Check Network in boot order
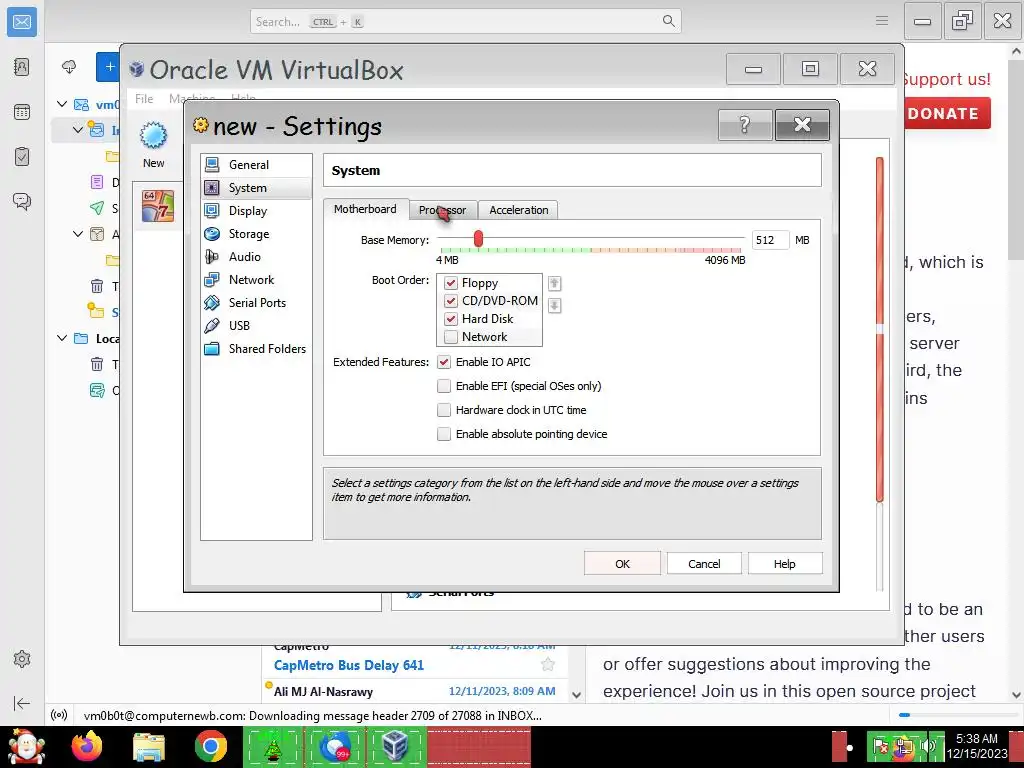The height and width of the screenshot is (768, 1024). pyautogui.click(x=451, y=337)
